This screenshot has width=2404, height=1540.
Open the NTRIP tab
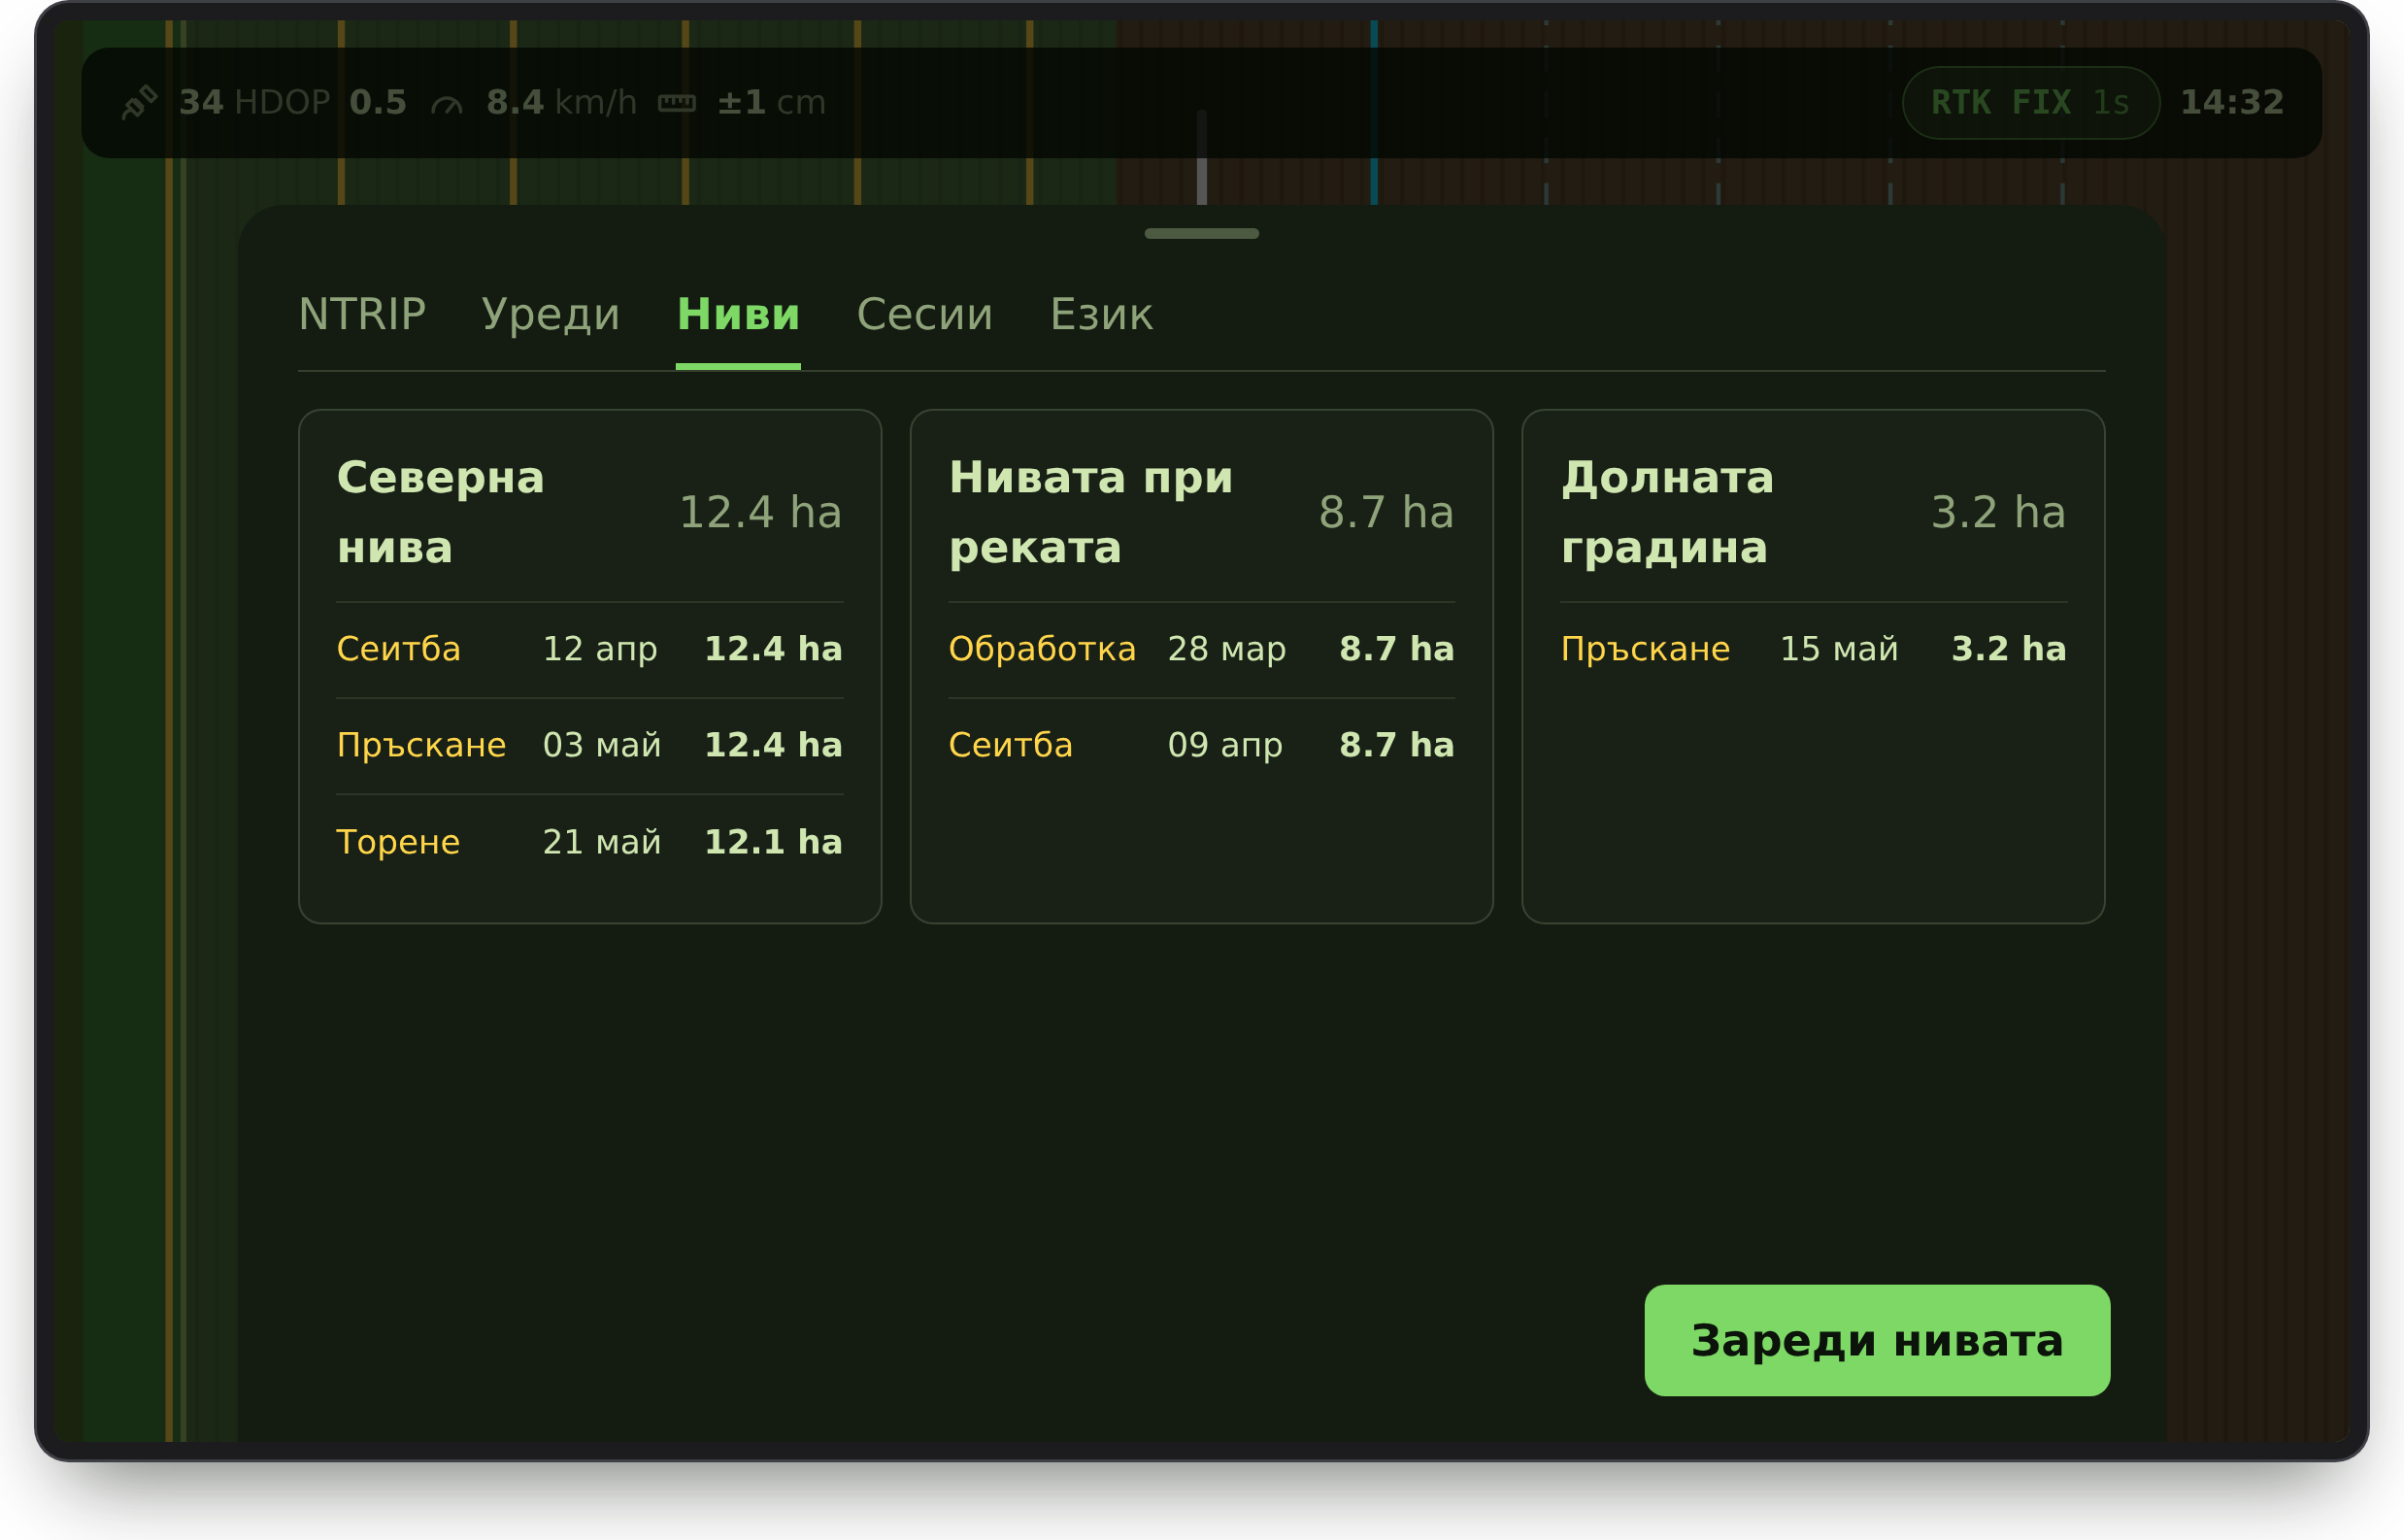point(362,315)
